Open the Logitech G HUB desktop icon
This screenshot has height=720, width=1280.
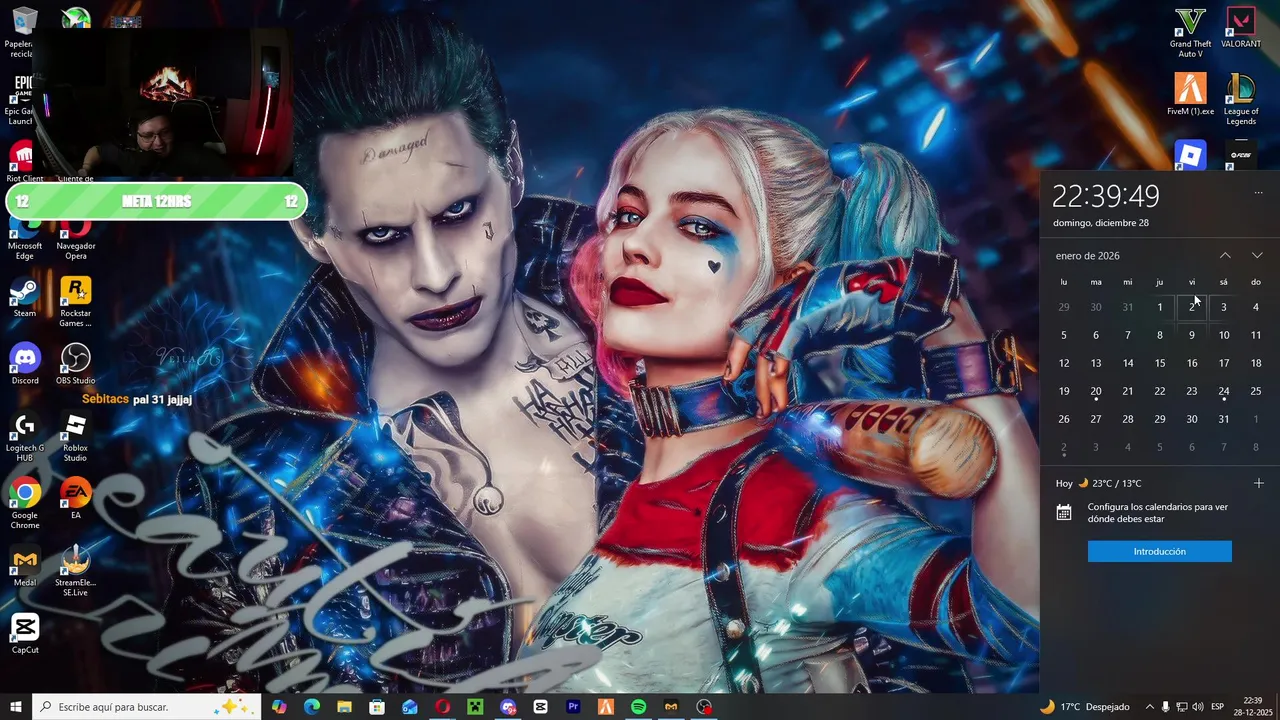click(x=25, y=436)
